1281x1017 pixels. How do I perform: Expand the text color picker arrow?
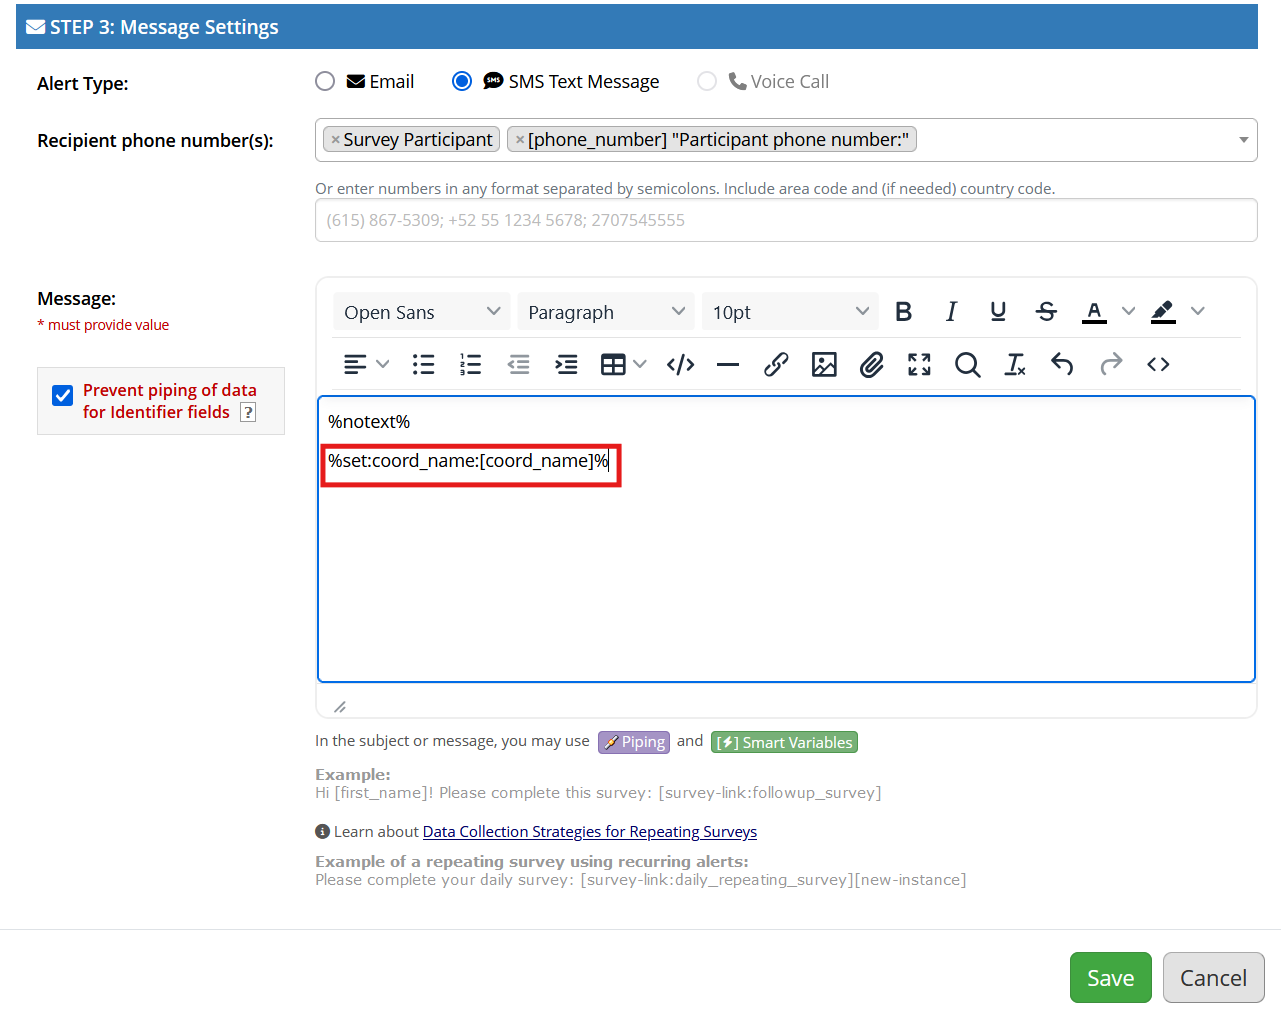click(1128, 311)
